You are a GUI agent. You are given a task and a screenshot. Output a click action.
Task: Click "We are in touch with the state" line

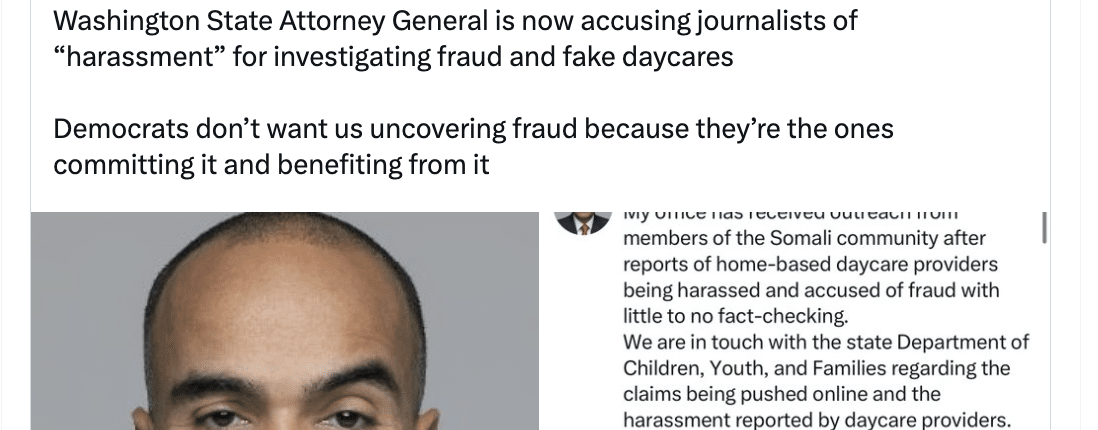coord(826,342)
